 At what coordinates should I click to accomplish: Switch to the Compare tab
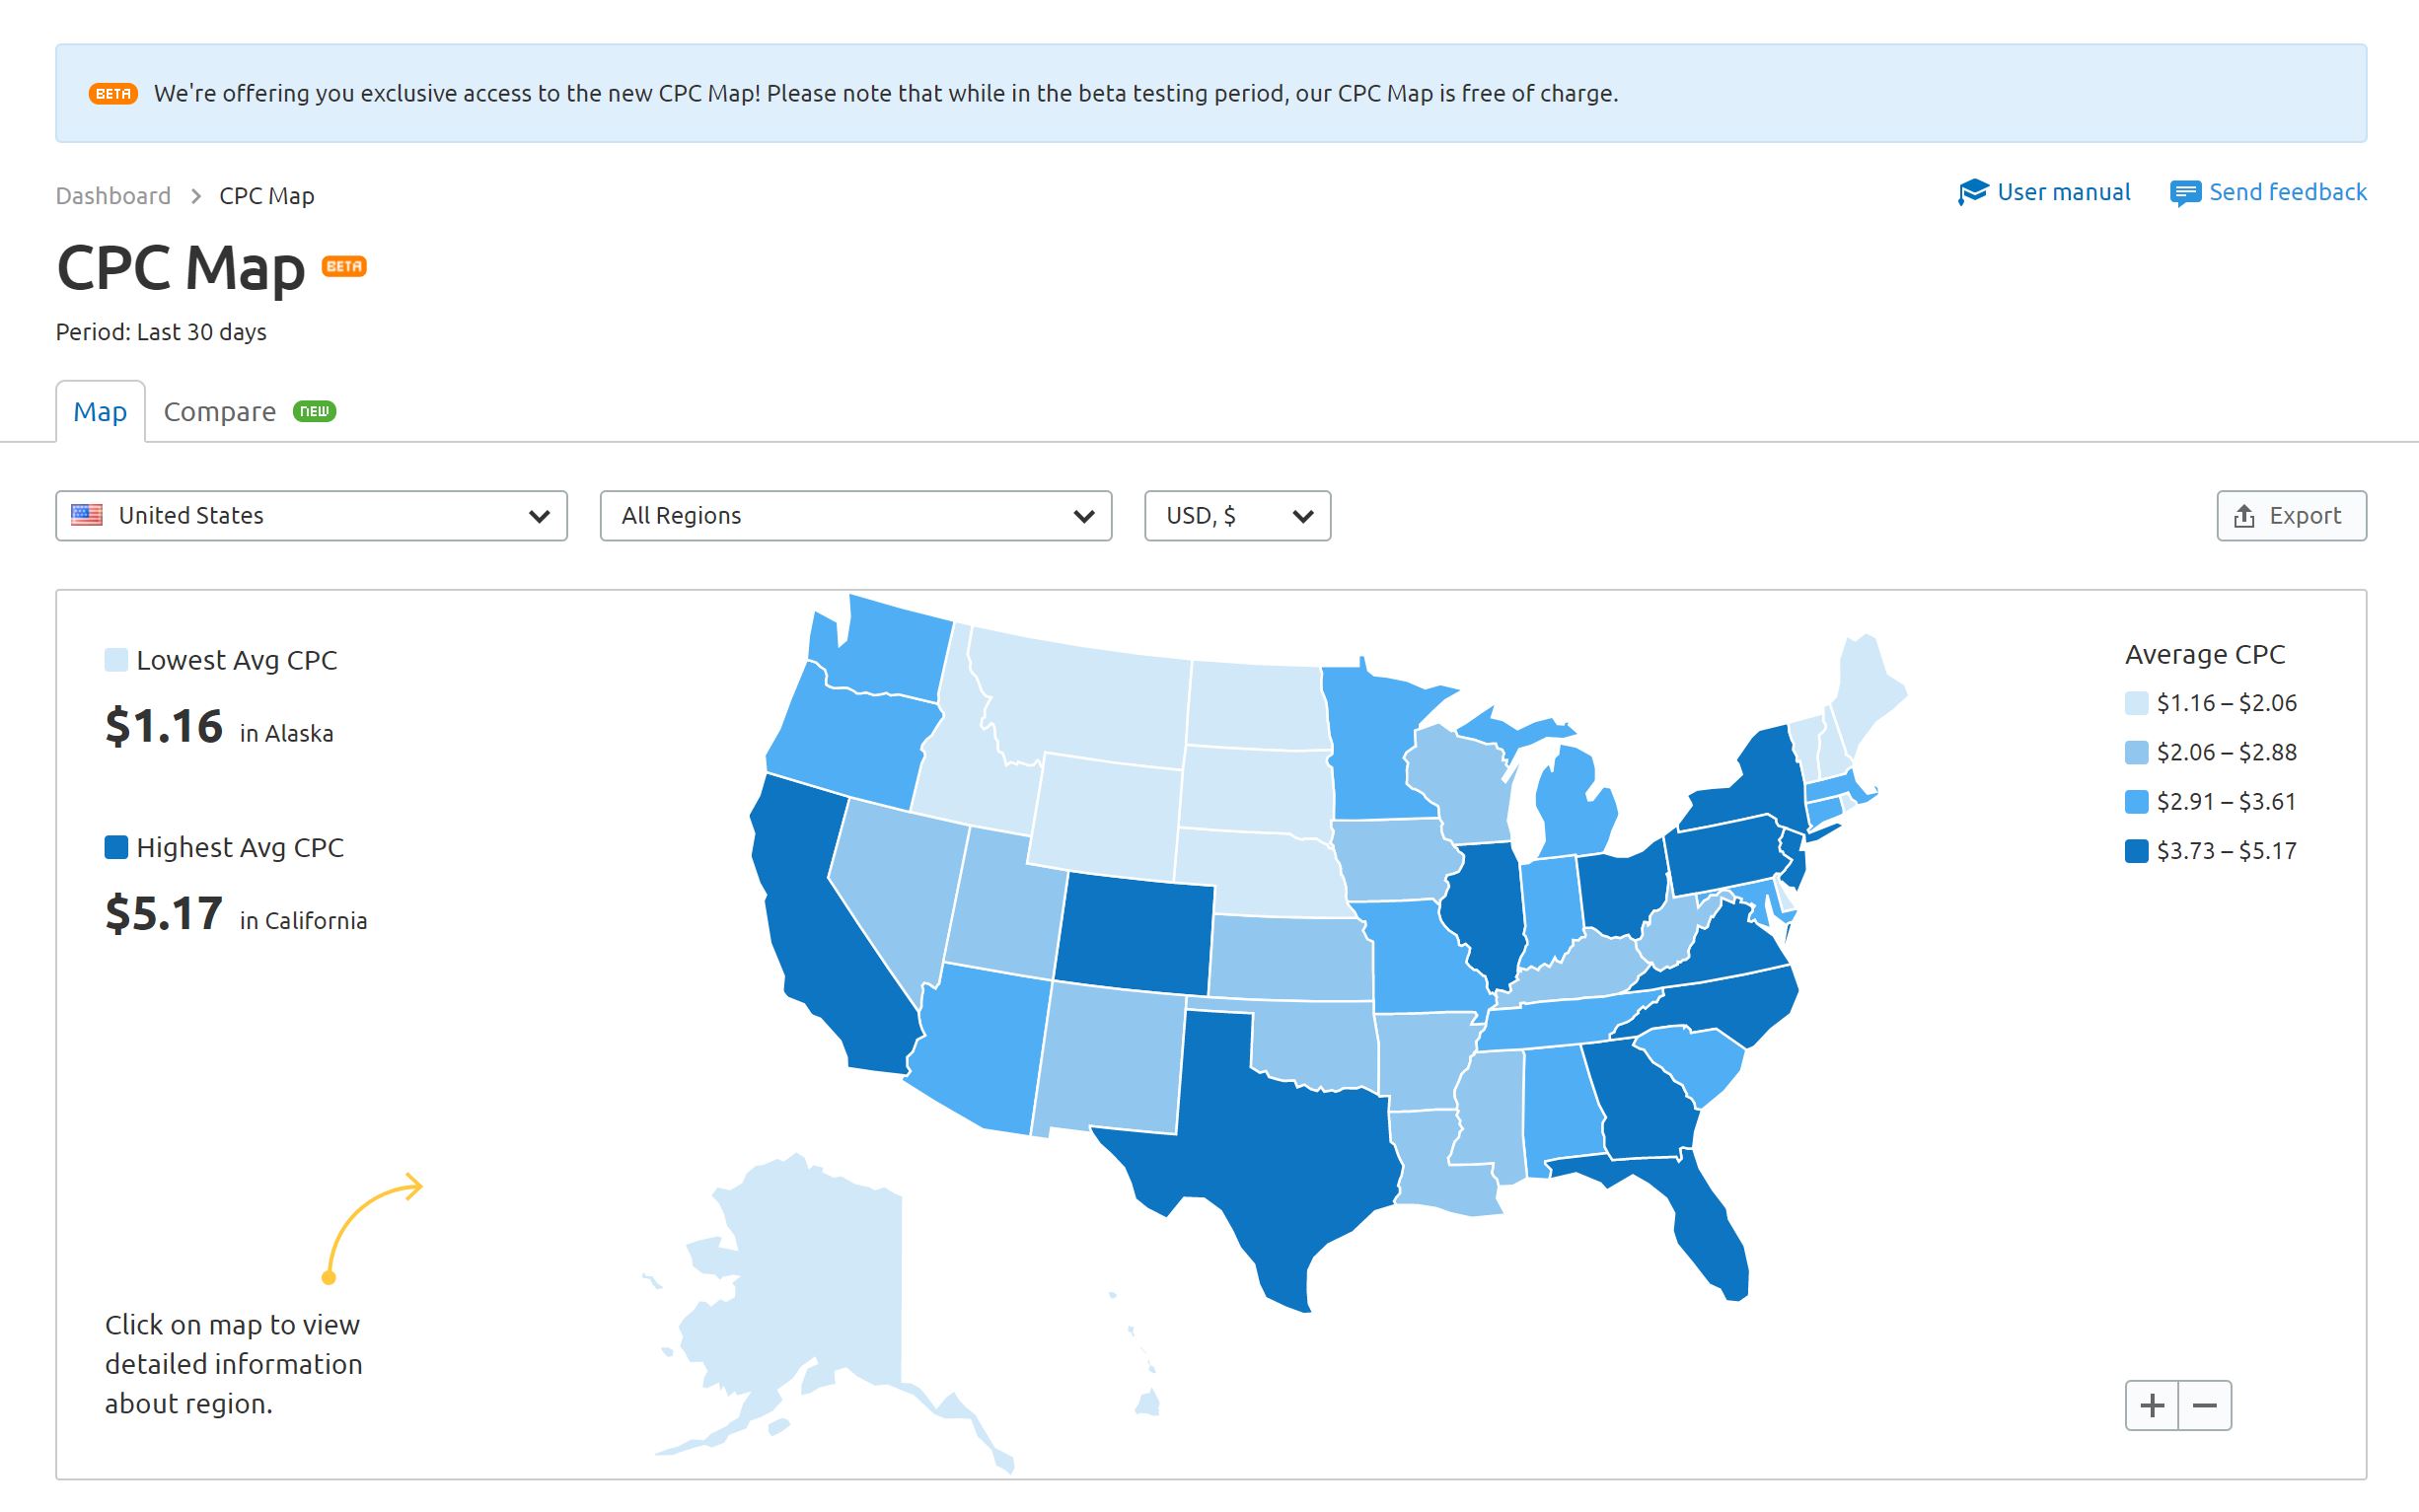[220, 410]
